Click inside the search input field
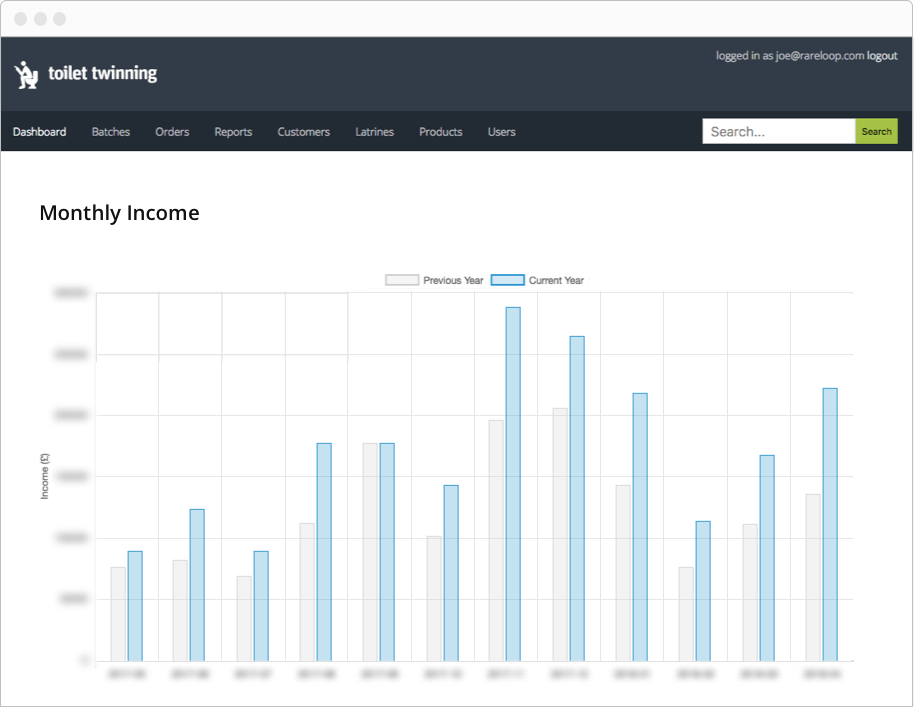 coord(778,131)
